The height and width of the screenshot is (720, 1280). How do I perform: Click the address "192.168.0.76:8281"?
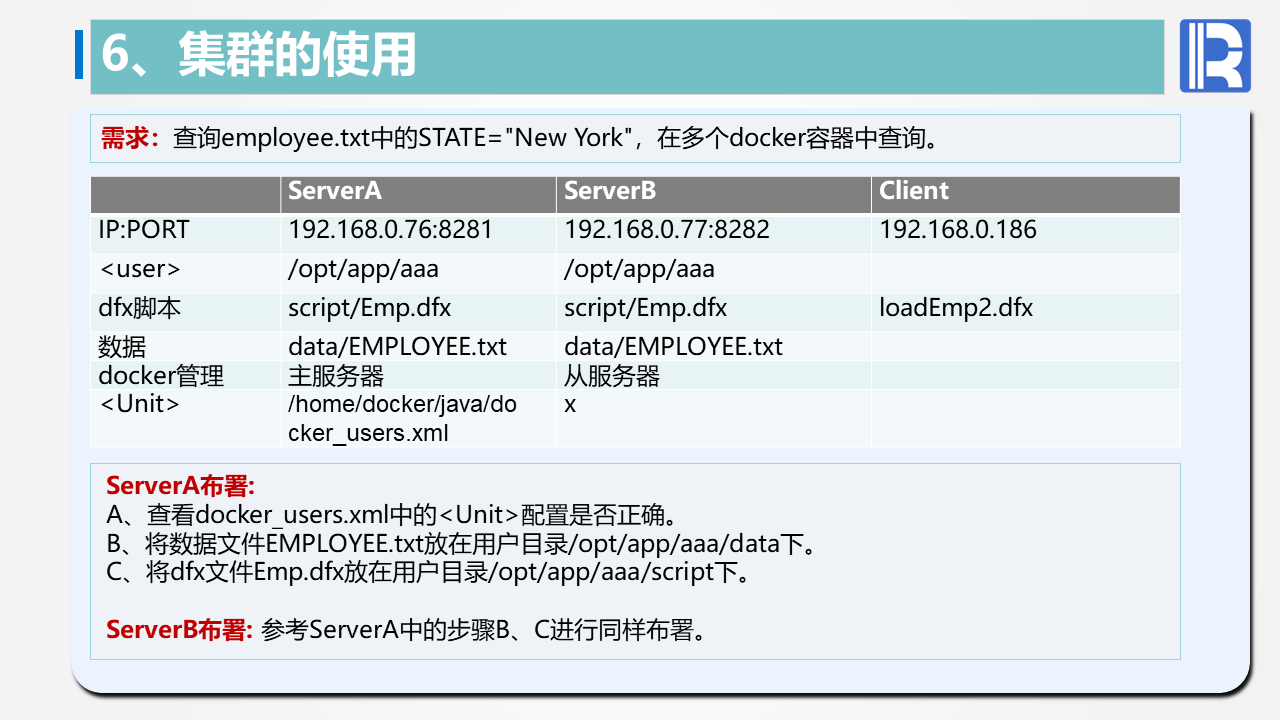pyautogui.click(x=391, y=230)
